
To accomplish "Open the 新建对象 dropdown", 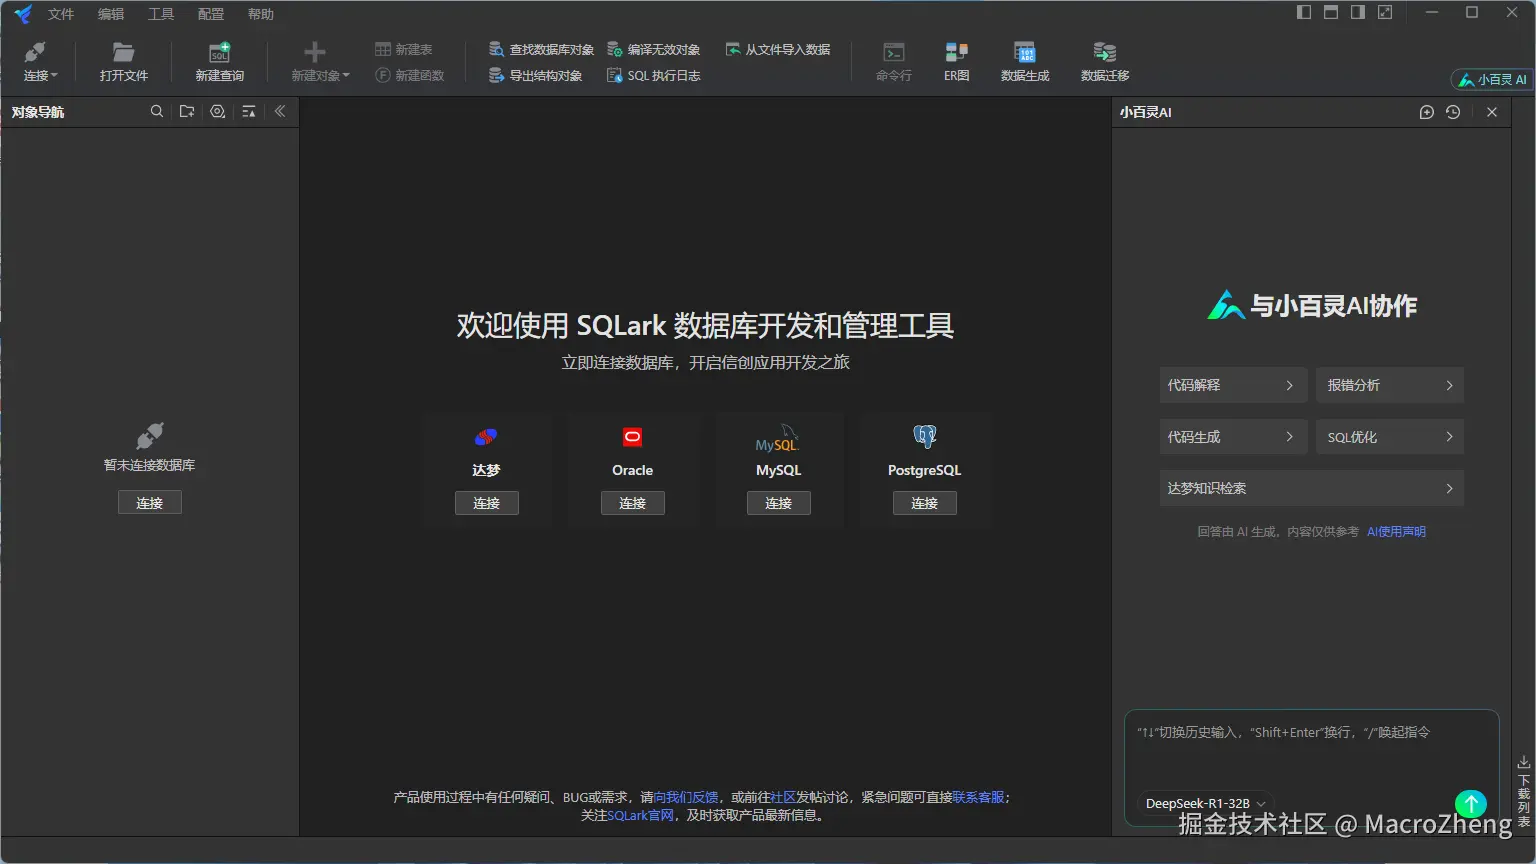I will pos(320,62).
